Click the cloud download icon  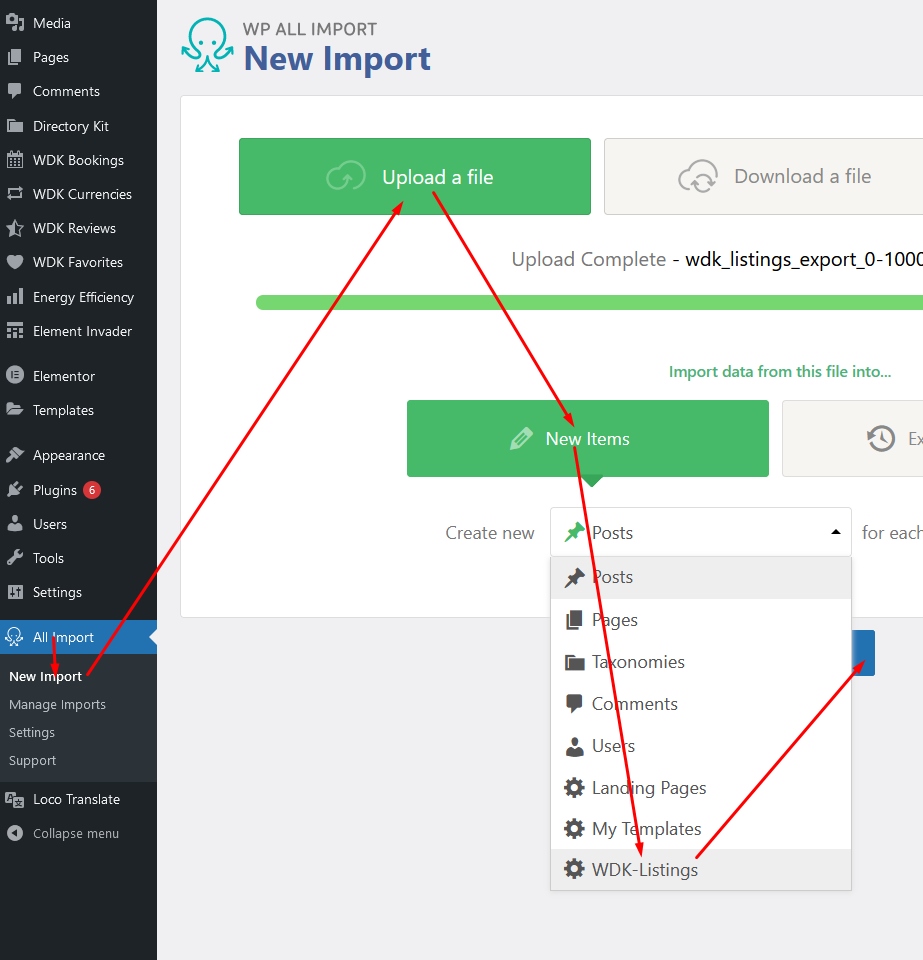click(x=698, y=176)
